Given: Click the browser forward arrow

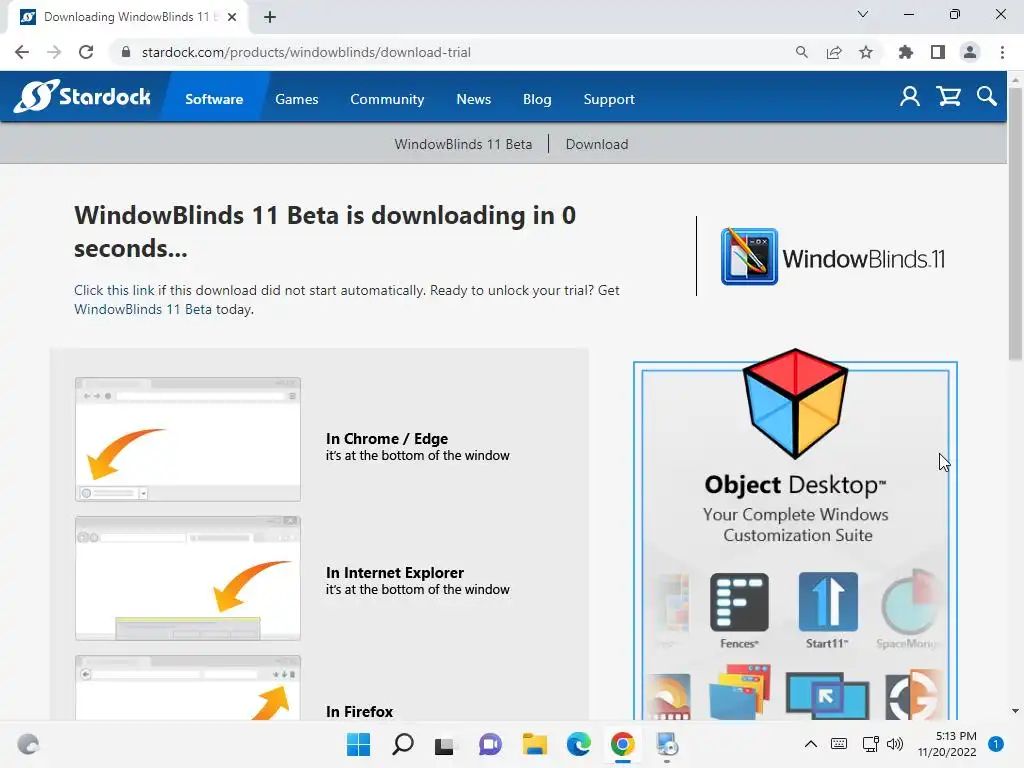Looking at the screenshot, I should [x=54, y=52].
